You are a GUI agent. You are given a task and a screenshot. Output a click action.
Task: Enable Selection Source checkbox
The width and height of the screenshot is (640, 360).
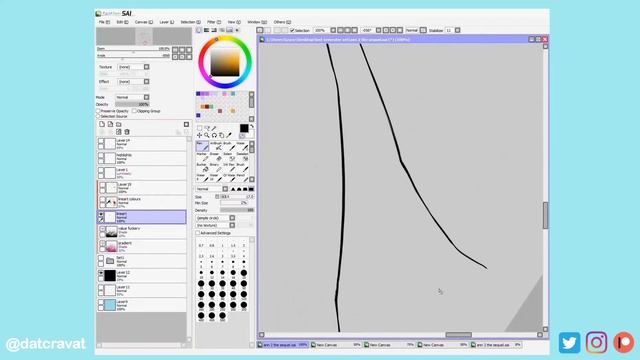click(x=98, y=116)
